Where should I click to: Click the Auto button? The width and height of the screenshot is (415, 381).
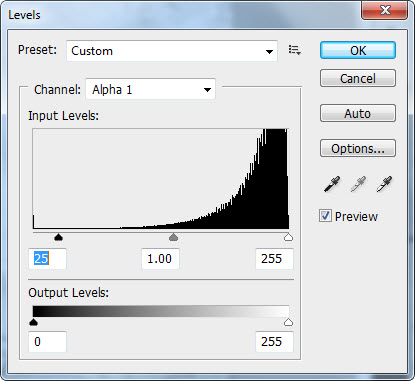coord(358,113)
